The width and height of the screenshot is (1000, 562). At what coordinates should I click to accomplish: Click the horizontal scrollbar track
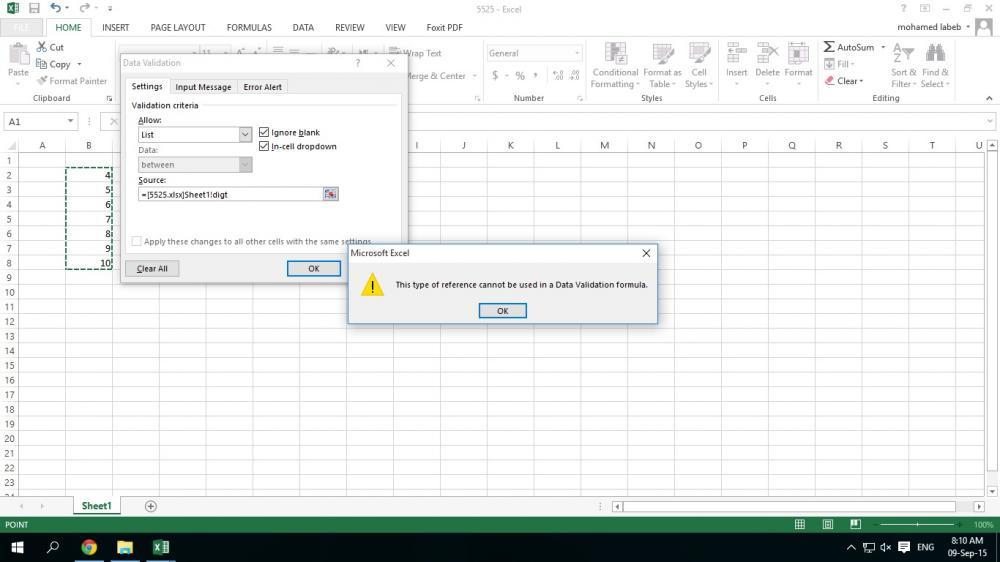[790, 507]
